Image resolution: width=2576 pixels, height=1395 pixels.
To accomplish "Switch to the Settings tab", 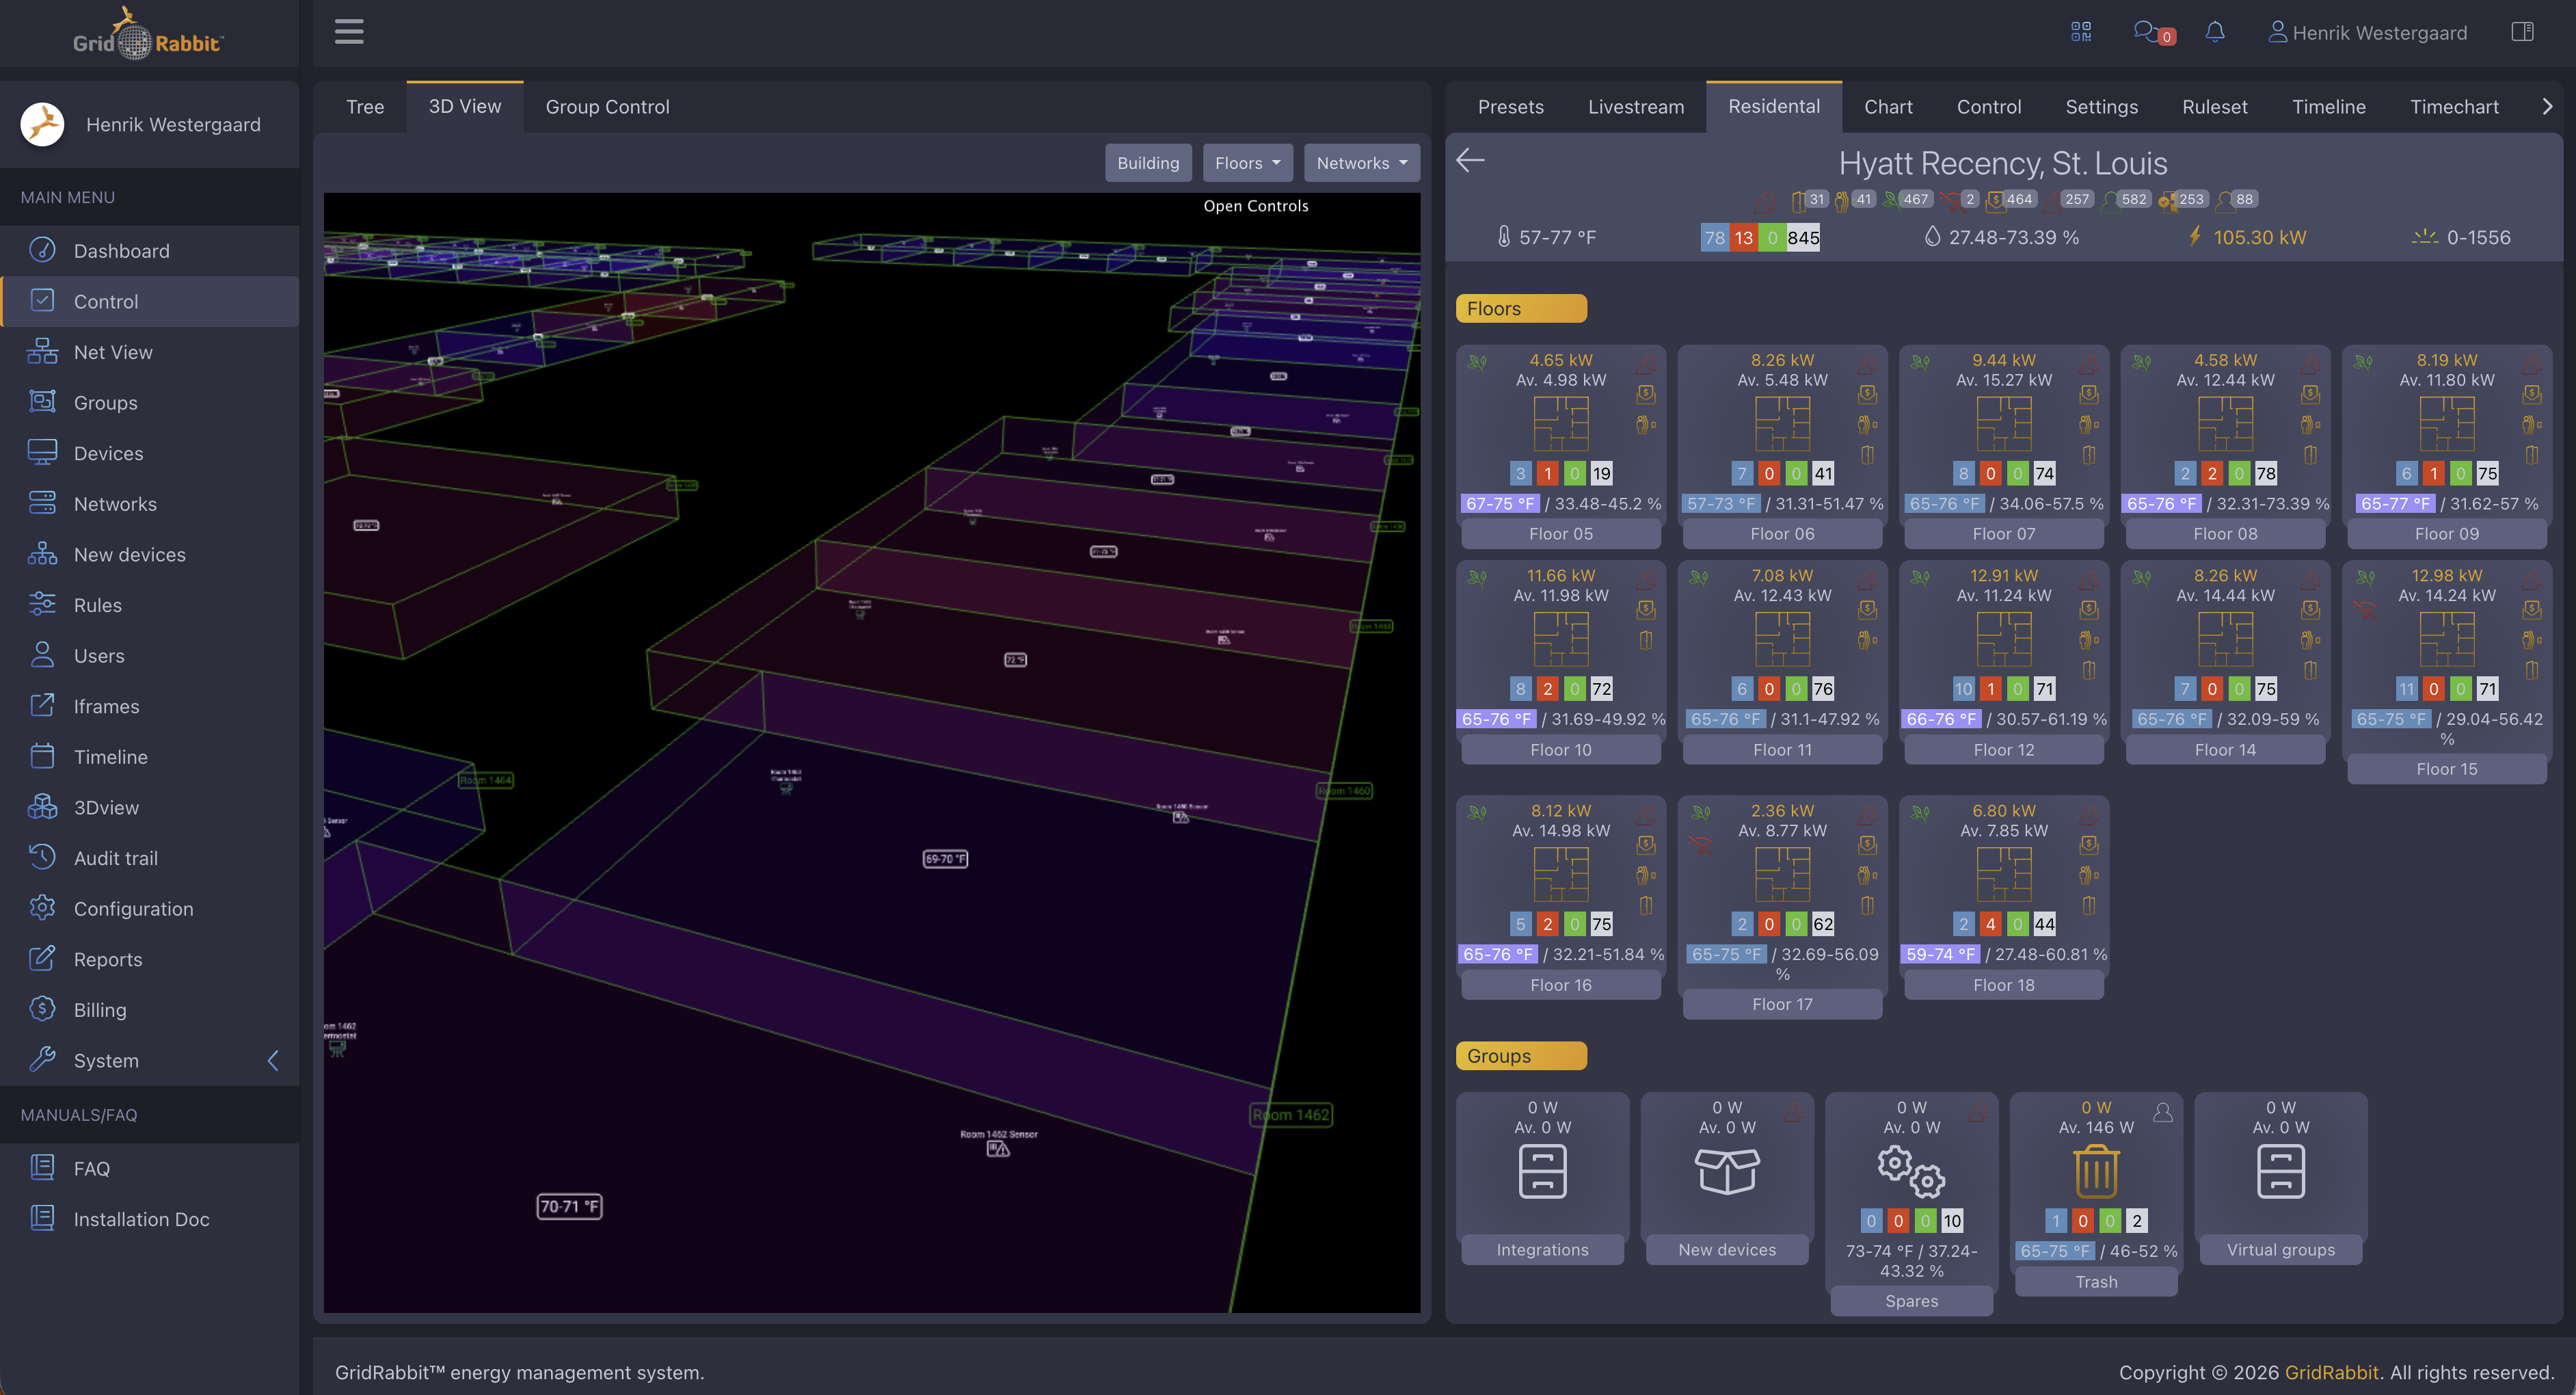I will pyautogui.click(x=2101, y=106).
